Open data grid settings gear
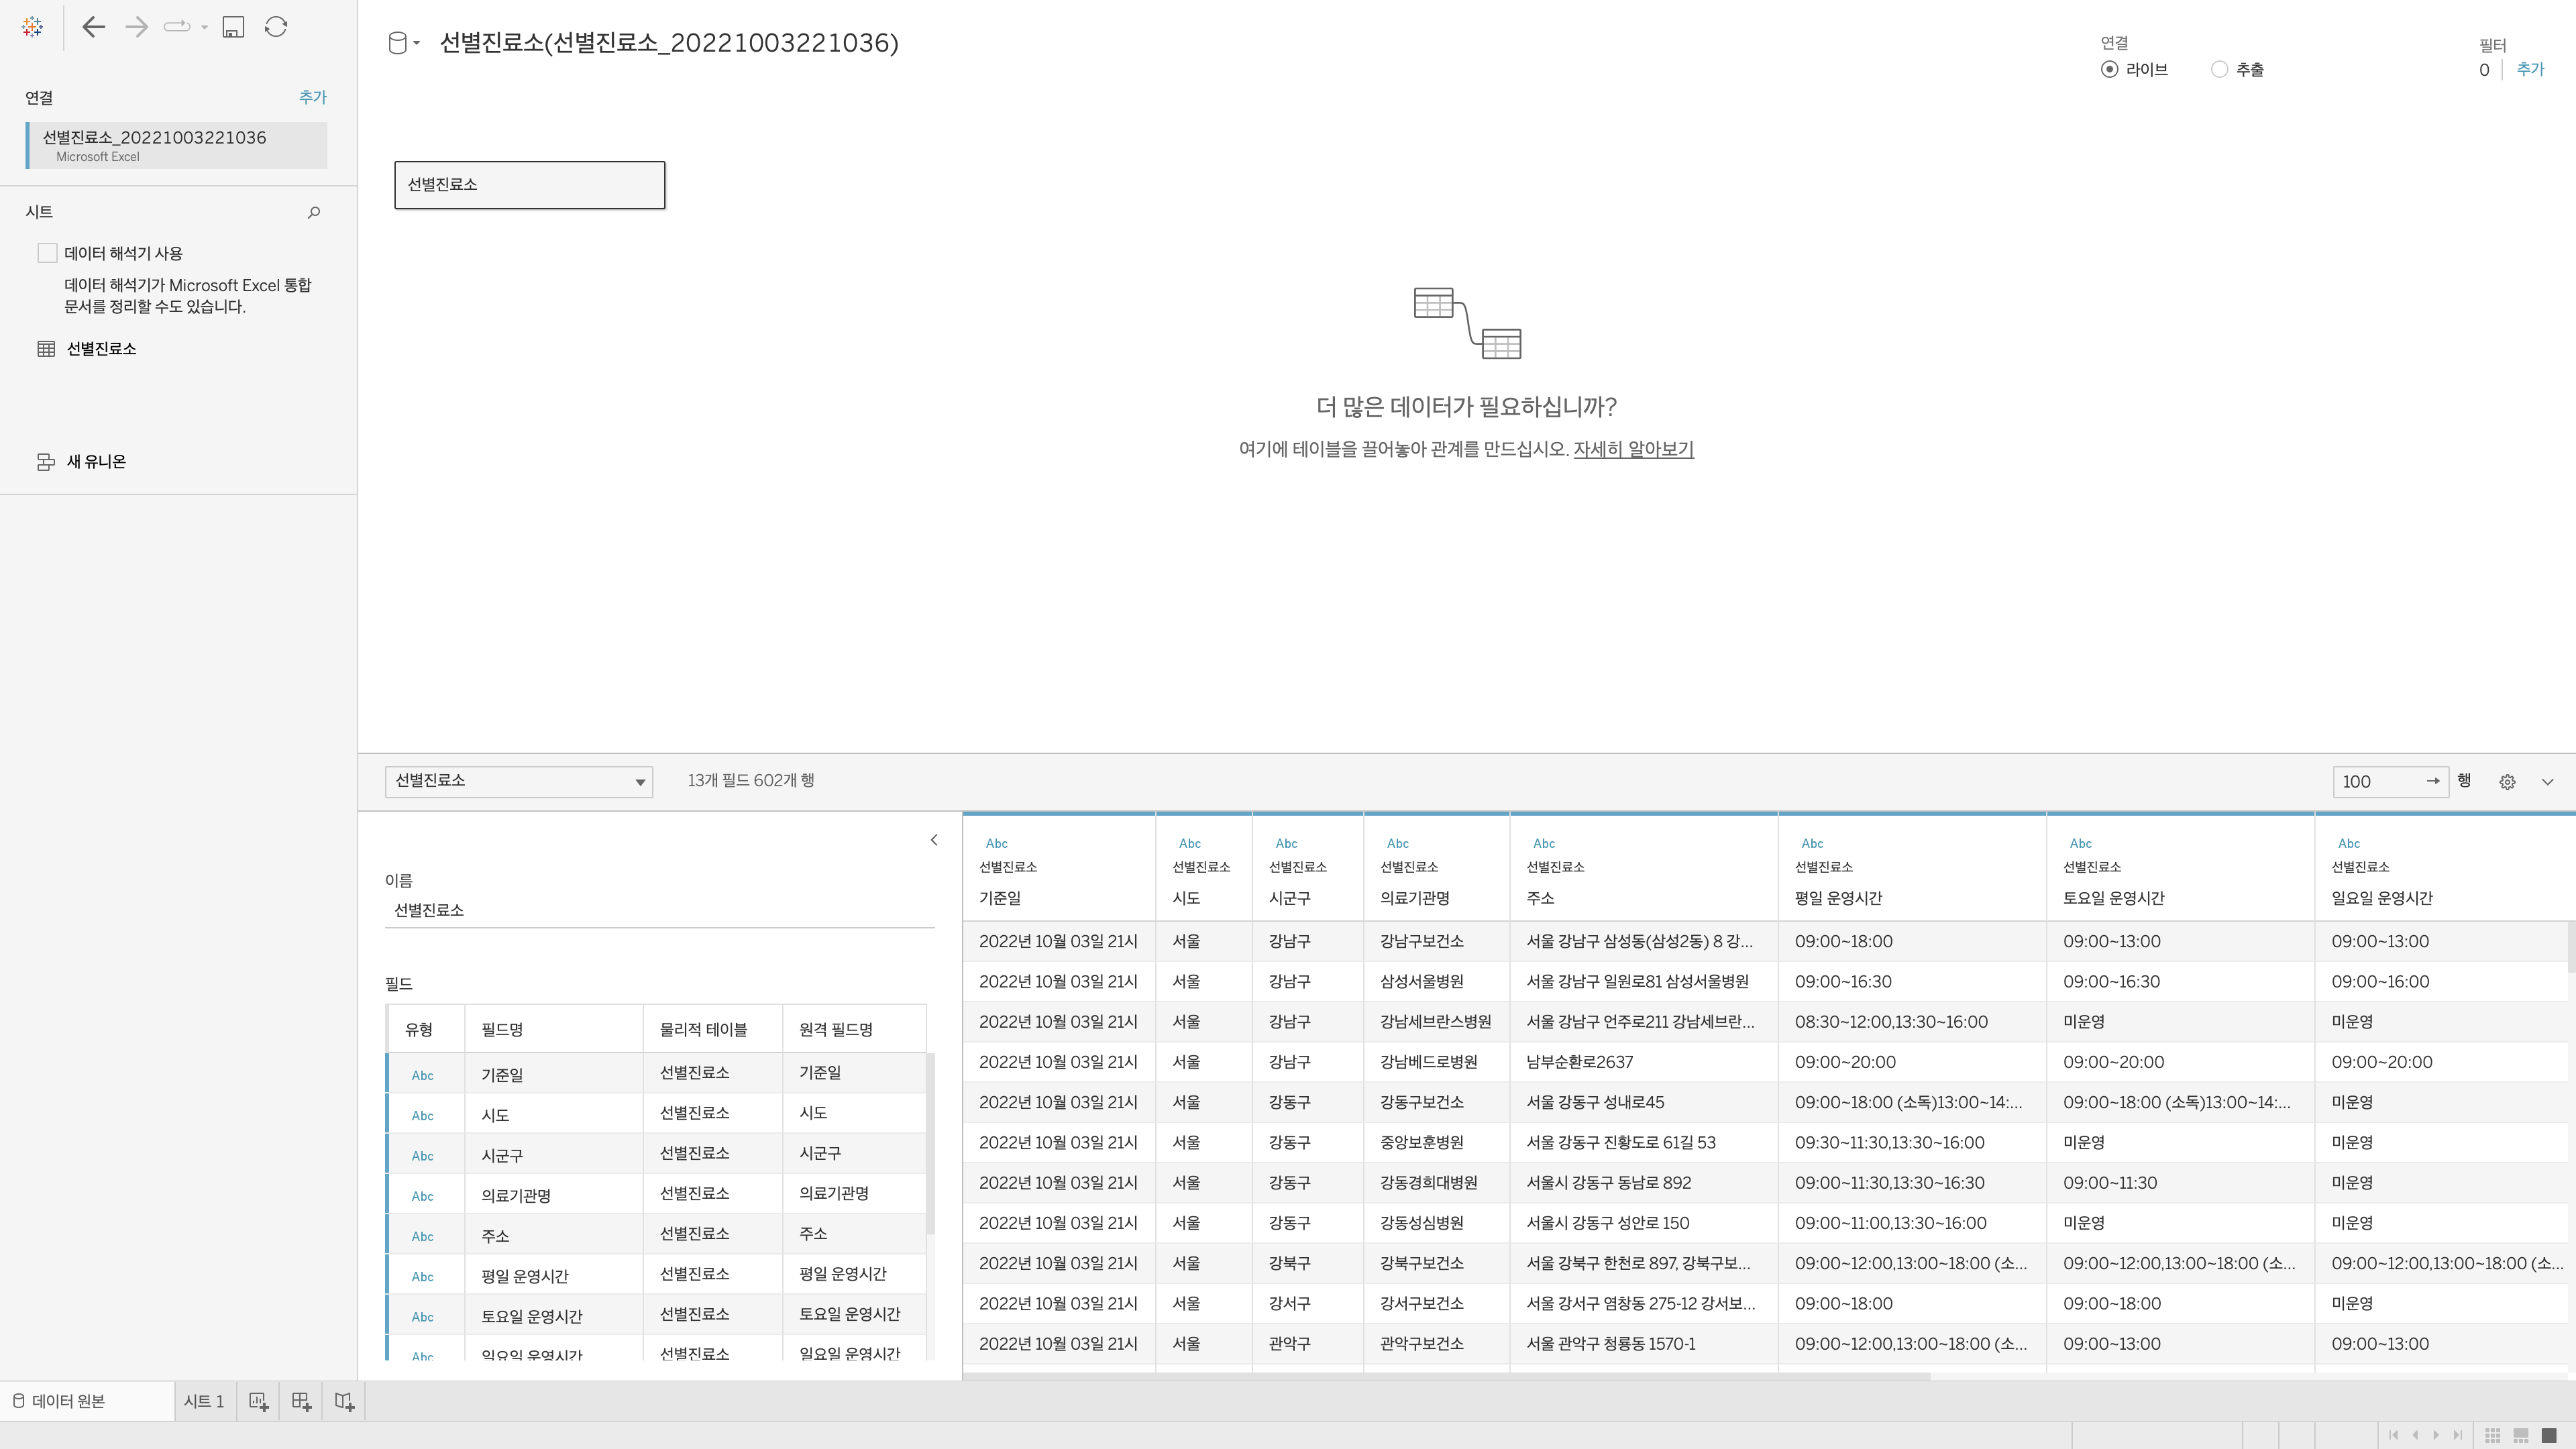Viewport: 2576px width, 1449px height. point(2507,782)
